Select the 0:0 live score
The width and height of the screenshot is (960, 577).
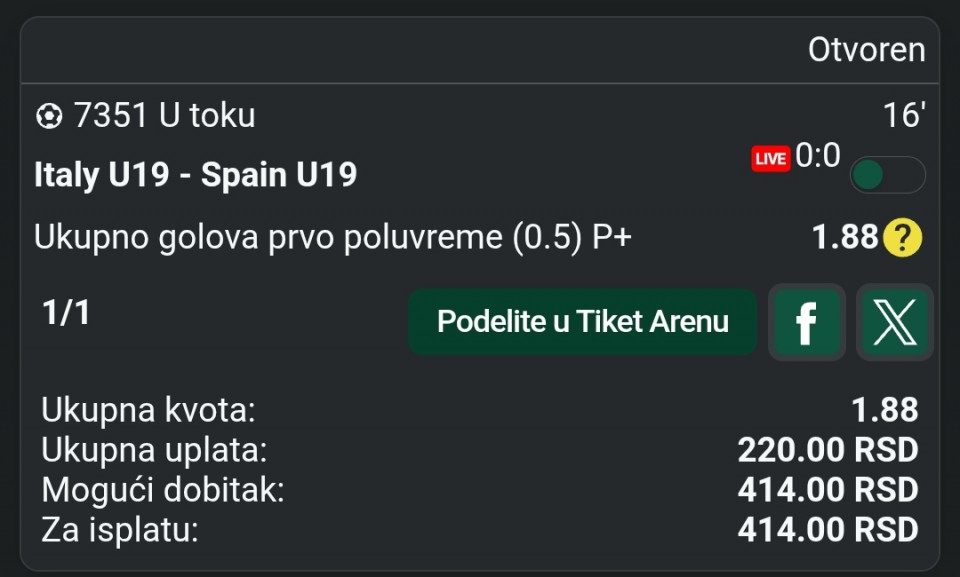tap(817, 157)
